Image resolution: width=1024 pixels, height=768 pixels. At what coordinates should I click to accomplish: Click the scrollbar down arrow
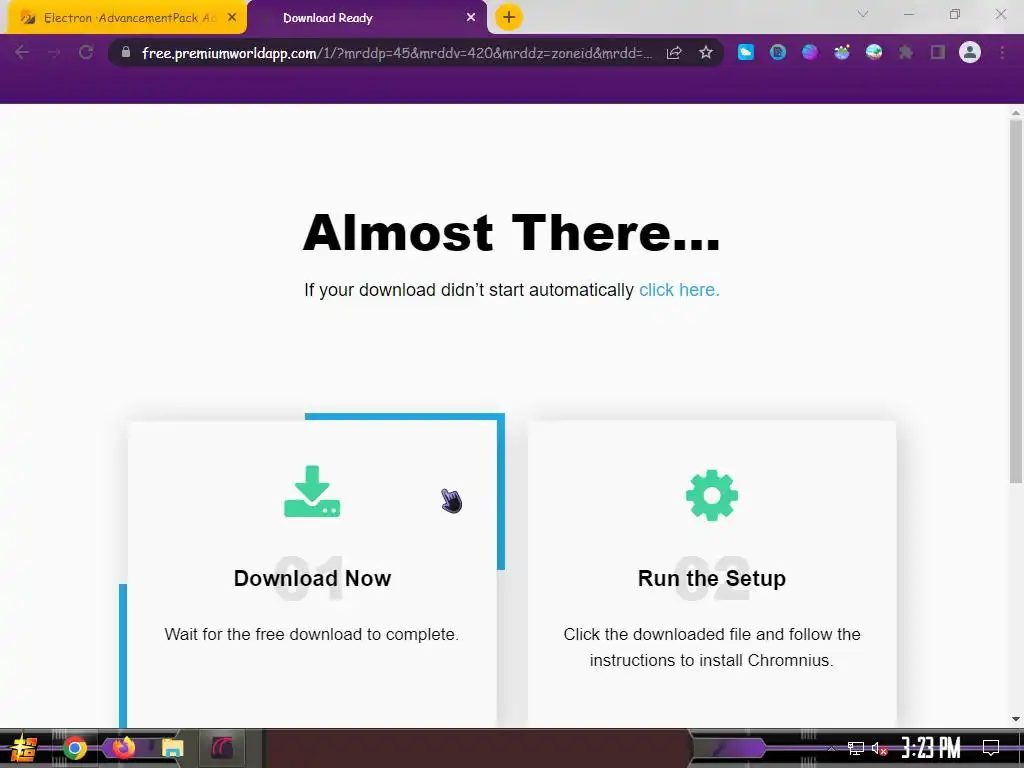click(1016, 719)
